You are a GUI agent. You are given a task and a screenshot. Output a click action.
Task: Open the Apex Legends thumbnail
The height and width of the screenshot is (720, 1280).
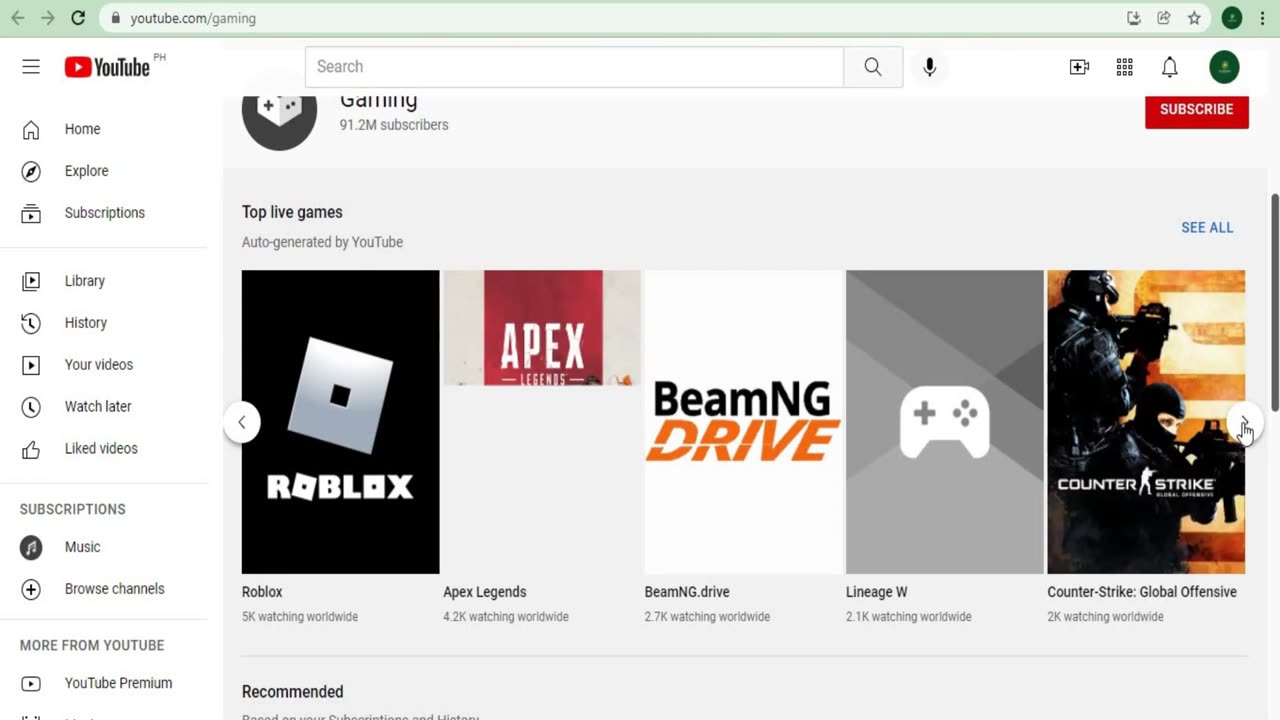[542, 328]
